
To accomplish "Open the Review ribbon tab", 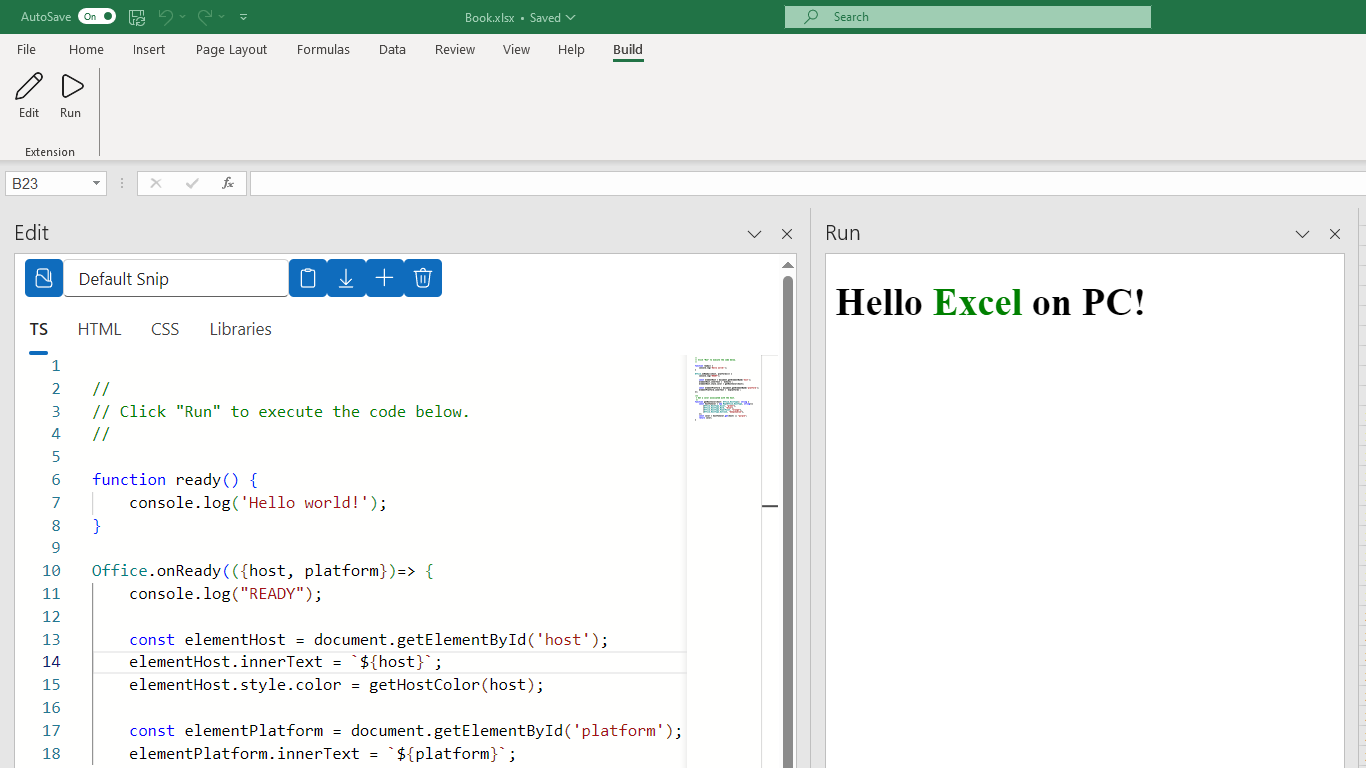I will click(x=455, y=50).
